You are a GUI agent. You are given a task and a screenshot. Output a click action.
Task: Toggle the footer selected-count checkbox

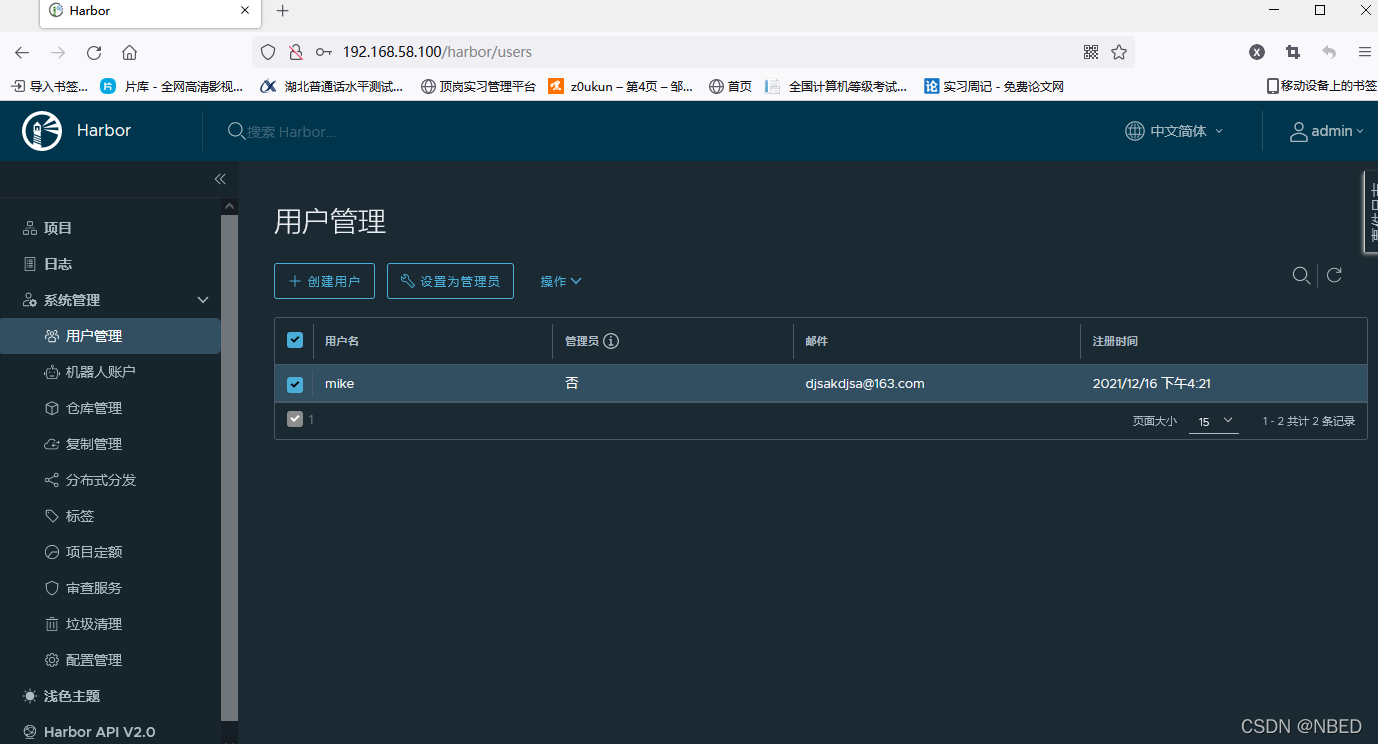pyautogui.click(x=295, y=419)
